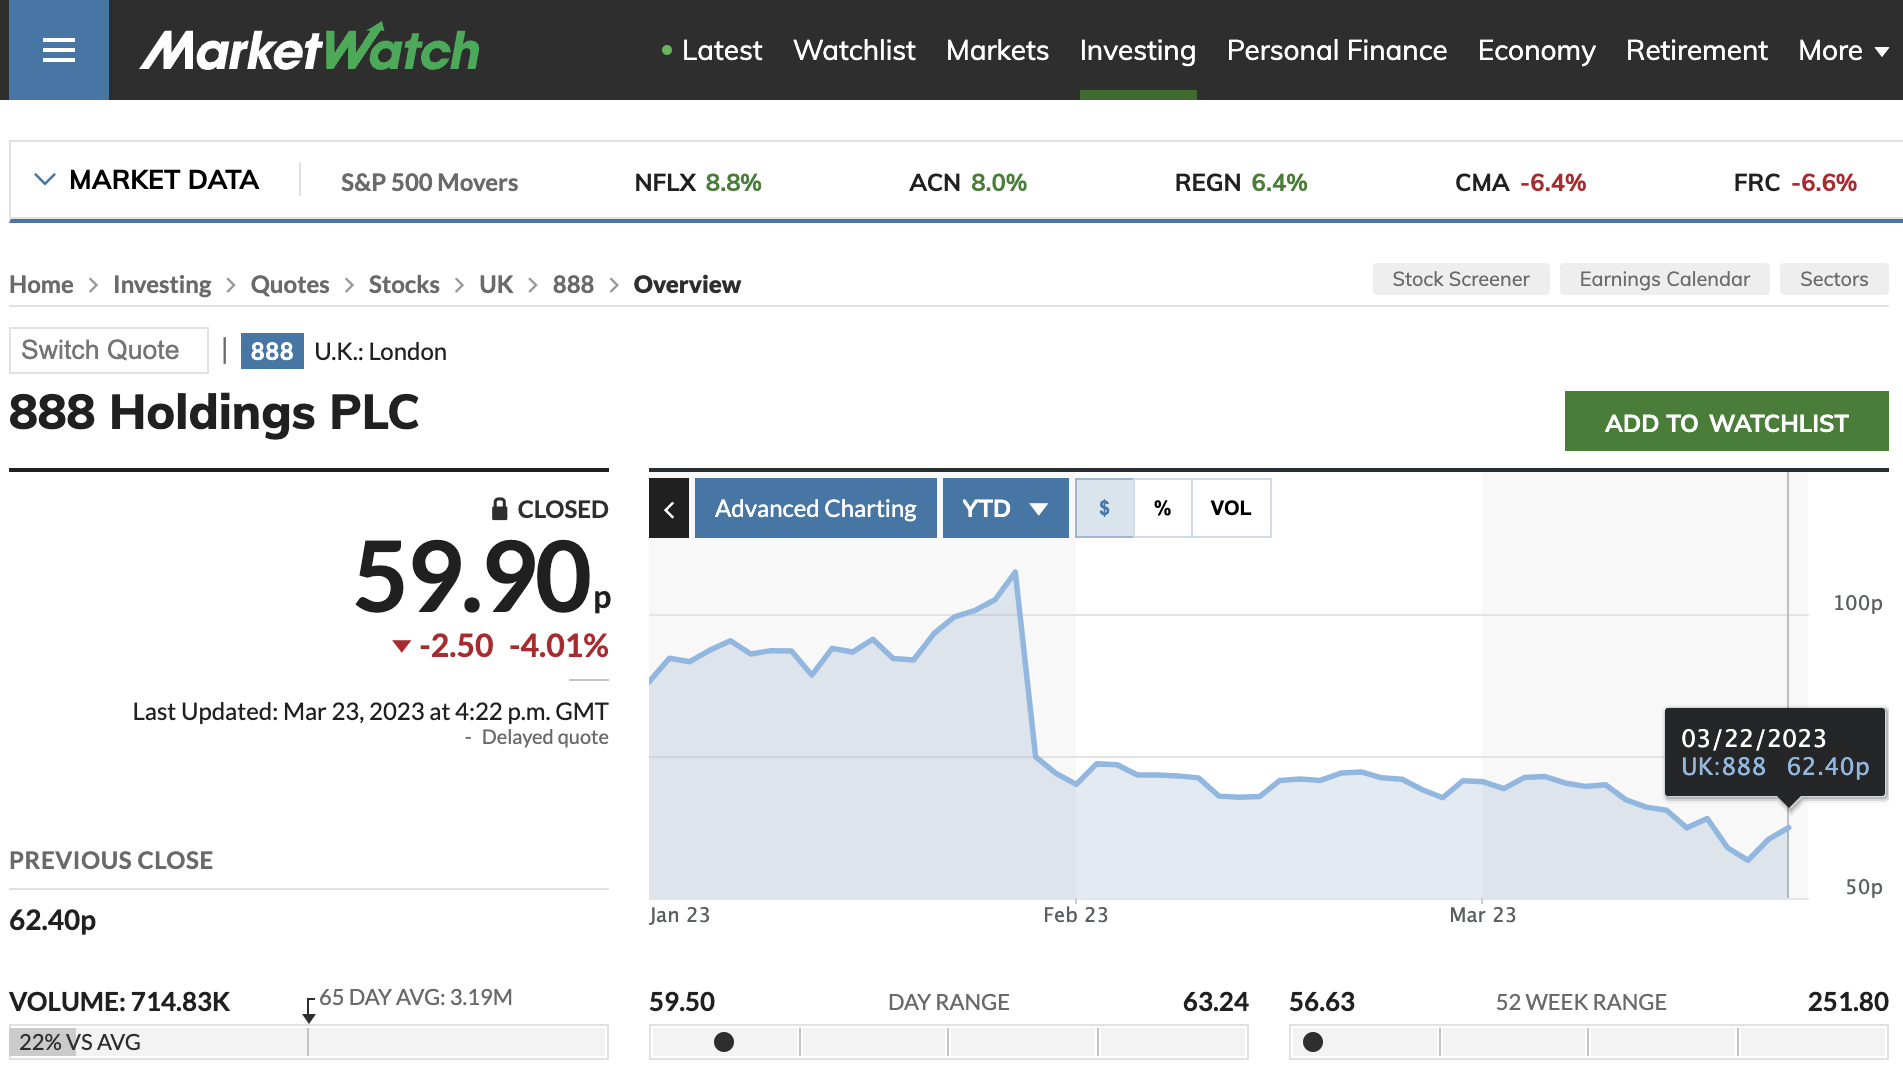Image resolution: width=1903 pixels, height=1071 pixels.
Task: Go to 888 breadcrumb link
Action: pyautogui.click(x=573, y=285)
